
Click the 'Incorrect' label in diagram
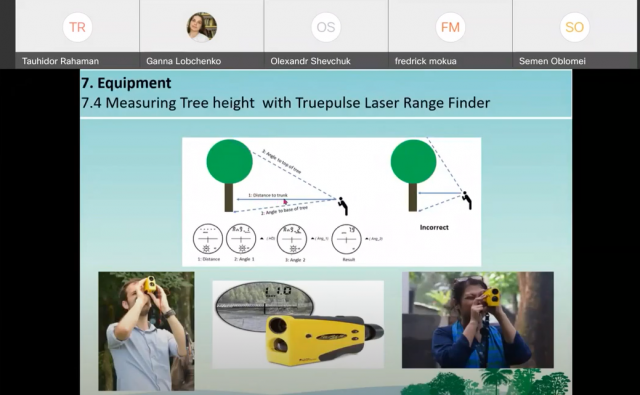pyautogui.click(x=434, y=227)
